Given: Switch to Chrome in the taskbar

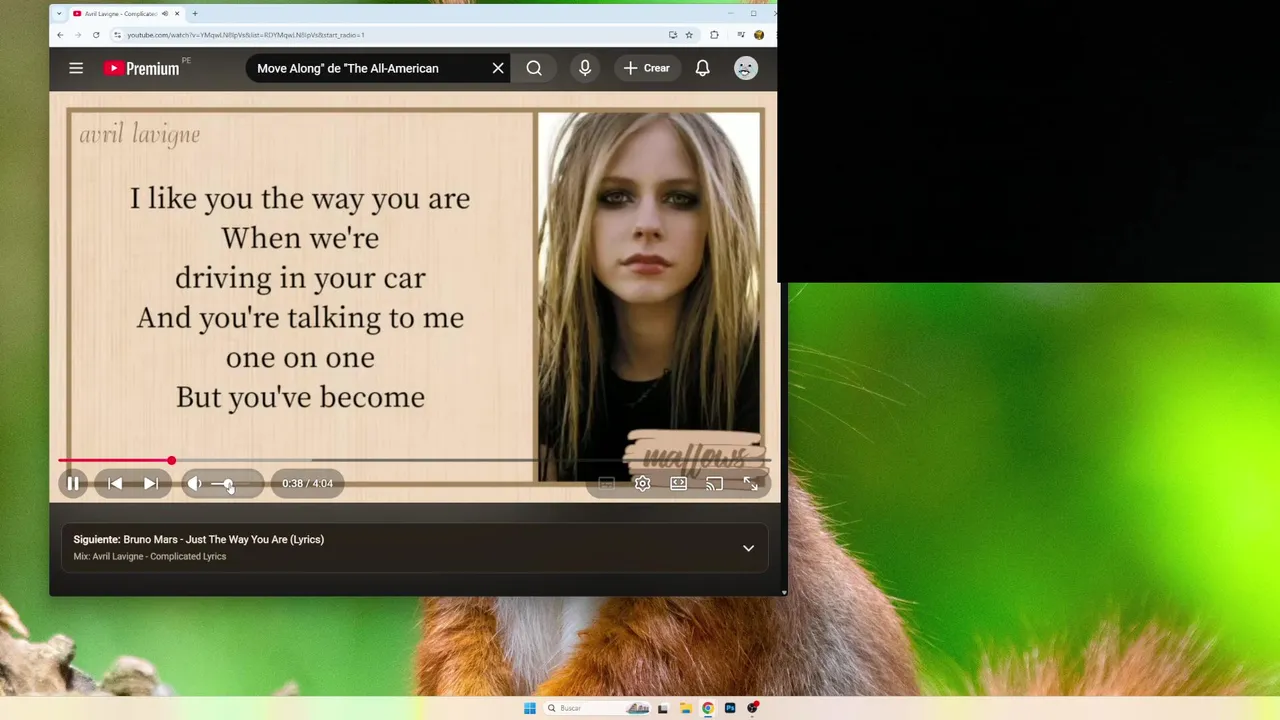Looking at the screenshot, I should click(708, 708).
